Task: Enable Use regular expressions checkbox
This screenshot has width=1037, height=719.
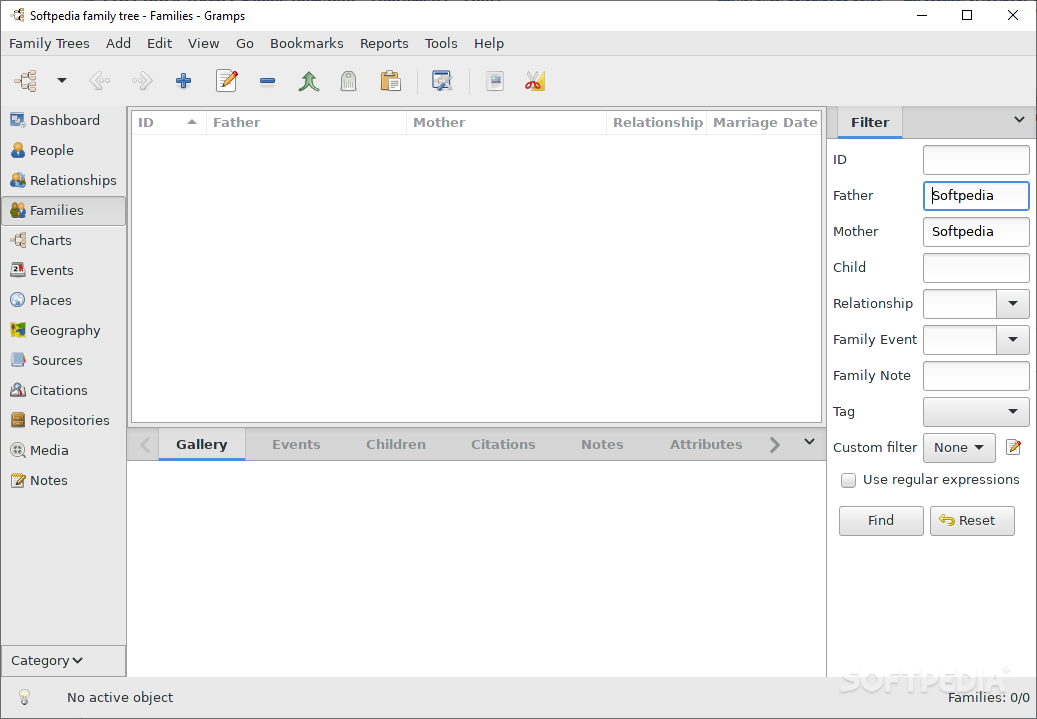Action: pyautogui.click(x=848, y=480)
